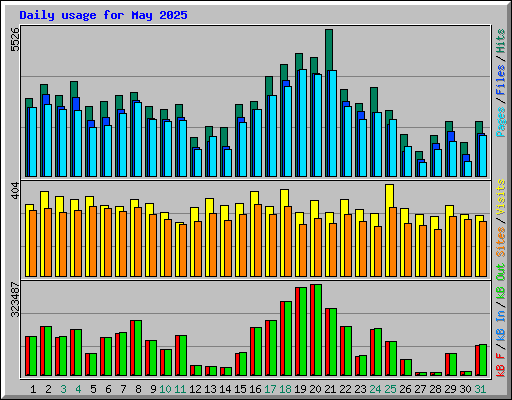The width and height of the screenshot is (512, 400).
Task: Click day label 29 on the x-axis
Action: click(x=450, y=389)
